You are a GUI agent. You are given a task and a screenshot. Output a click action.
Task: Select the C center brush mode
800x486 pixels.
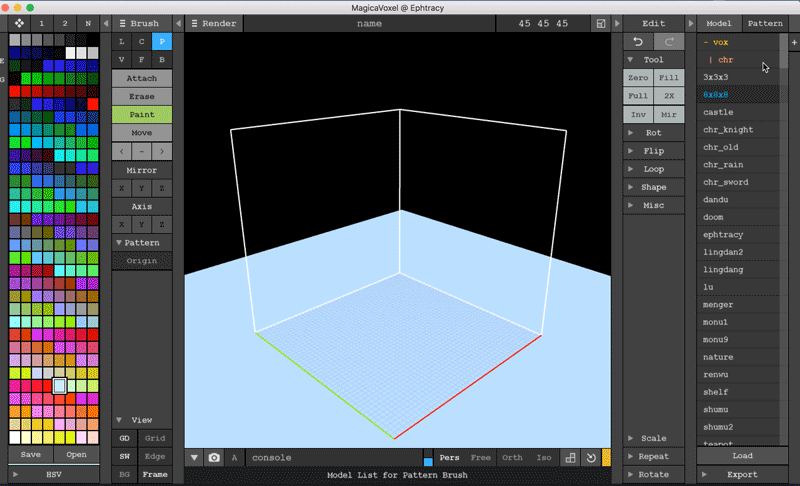pyautogui.click(x=141, y=42)
